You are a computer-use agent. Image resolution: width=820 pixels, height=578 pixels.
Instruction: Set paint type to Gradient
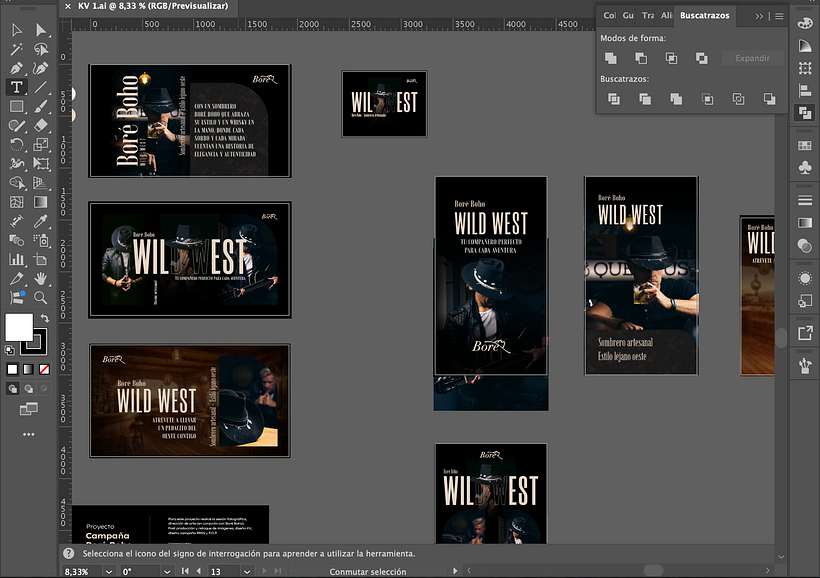(x=28, y=369)
